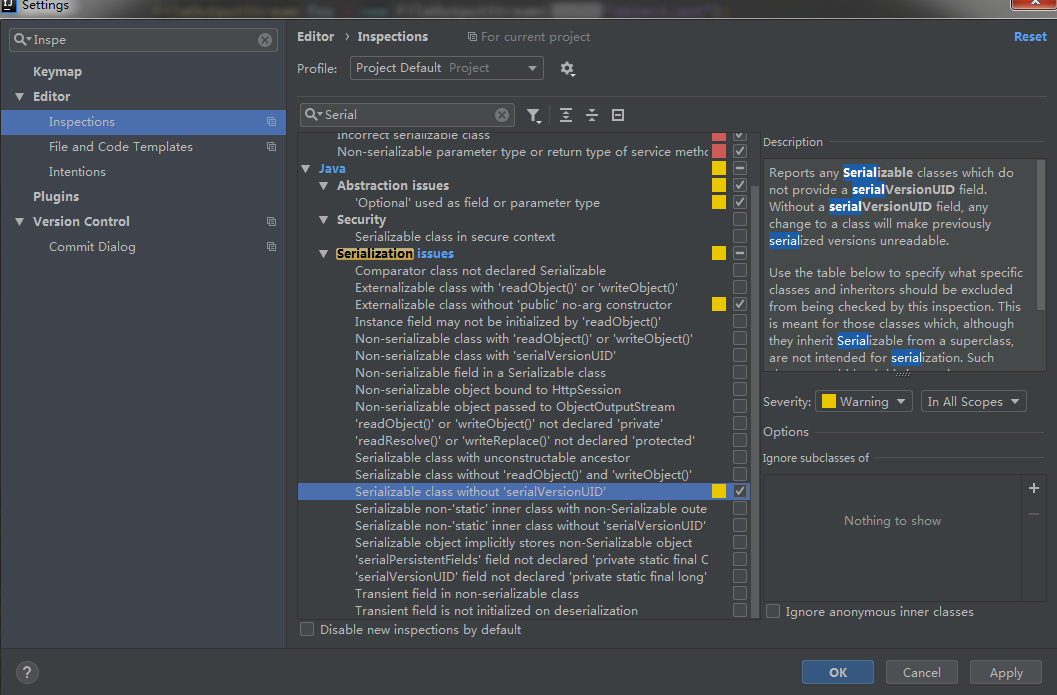Collapse the Serialization issues group
The image size is (1057, 695).
click(x=324, y=254)
